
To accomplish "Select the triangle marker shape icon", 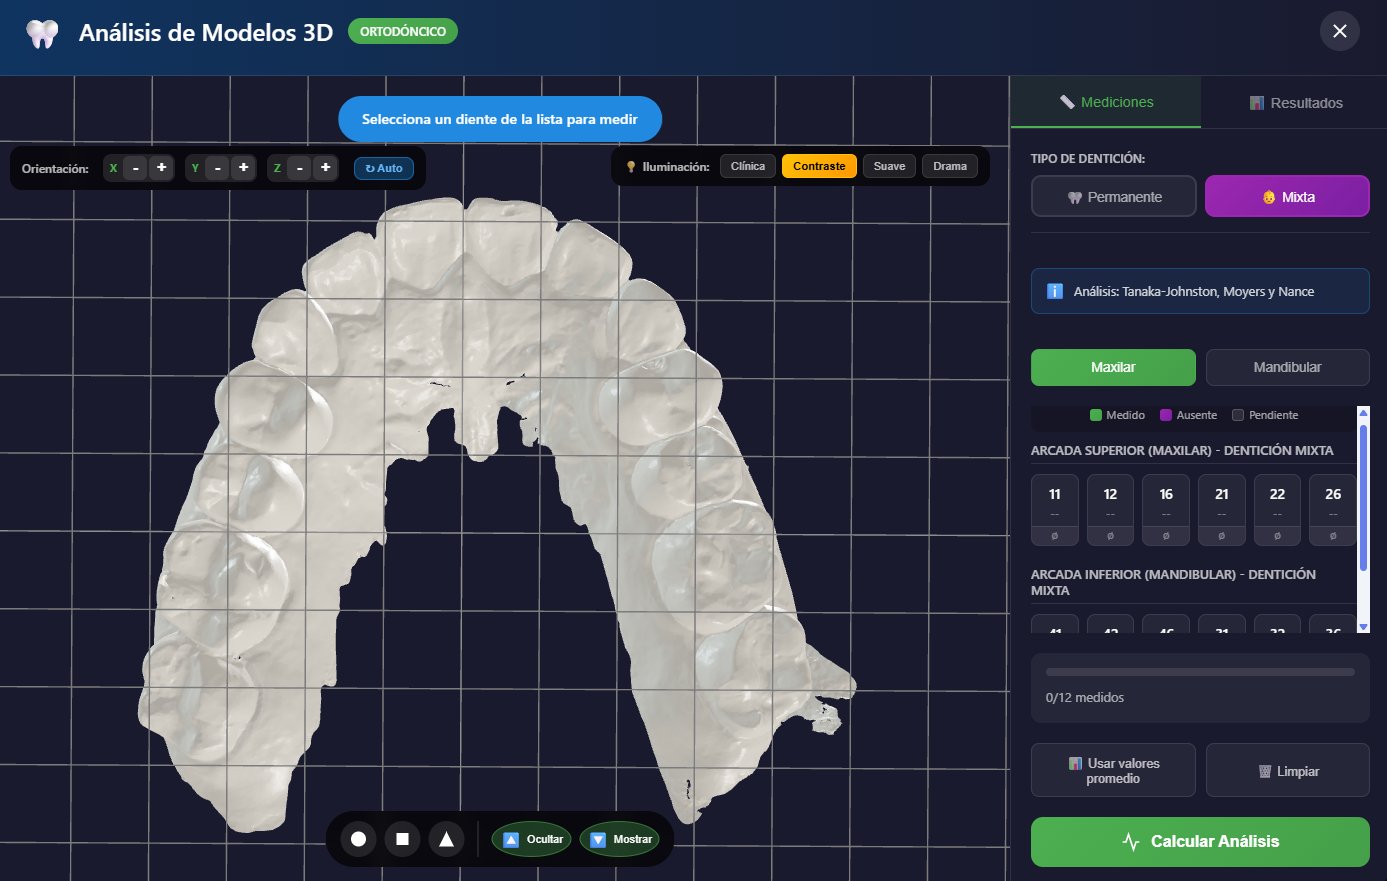I will [x=446, y=839].
